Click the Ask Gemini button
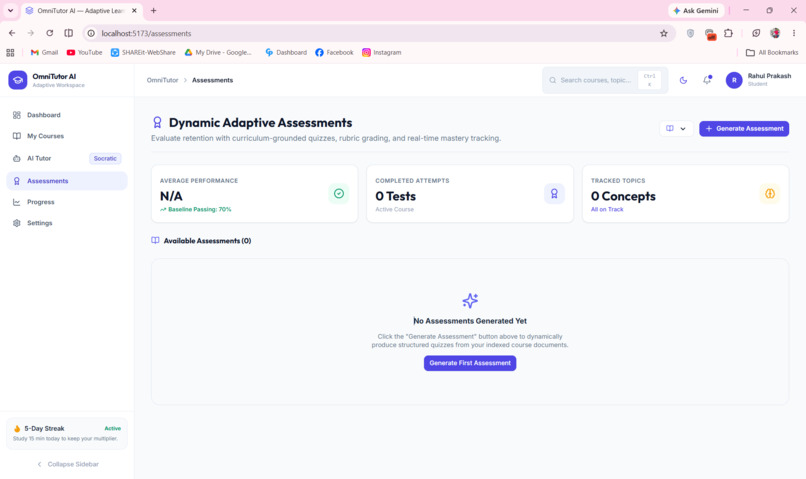 click(696, 10)
